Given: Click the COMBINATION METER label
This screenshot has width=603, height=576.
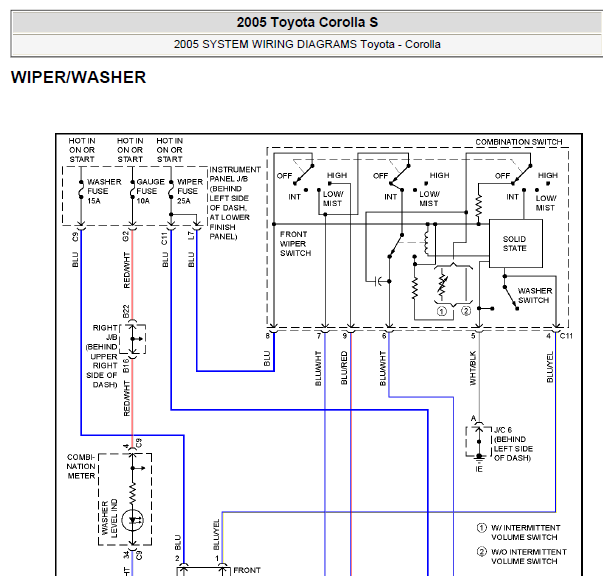Looking at the screenshot, I should point(81,466).
